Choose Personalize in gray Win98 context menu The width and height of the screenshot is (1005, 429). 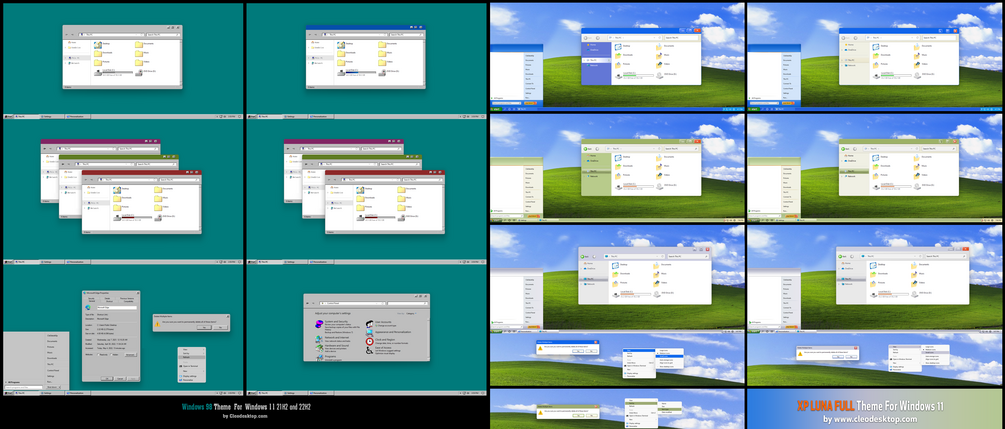[x=192, y=380]
